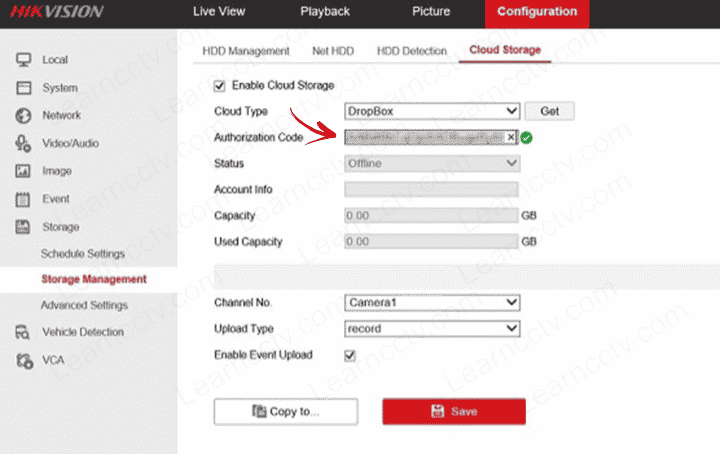Open the Image settings icon

click(x=24, y=171)
